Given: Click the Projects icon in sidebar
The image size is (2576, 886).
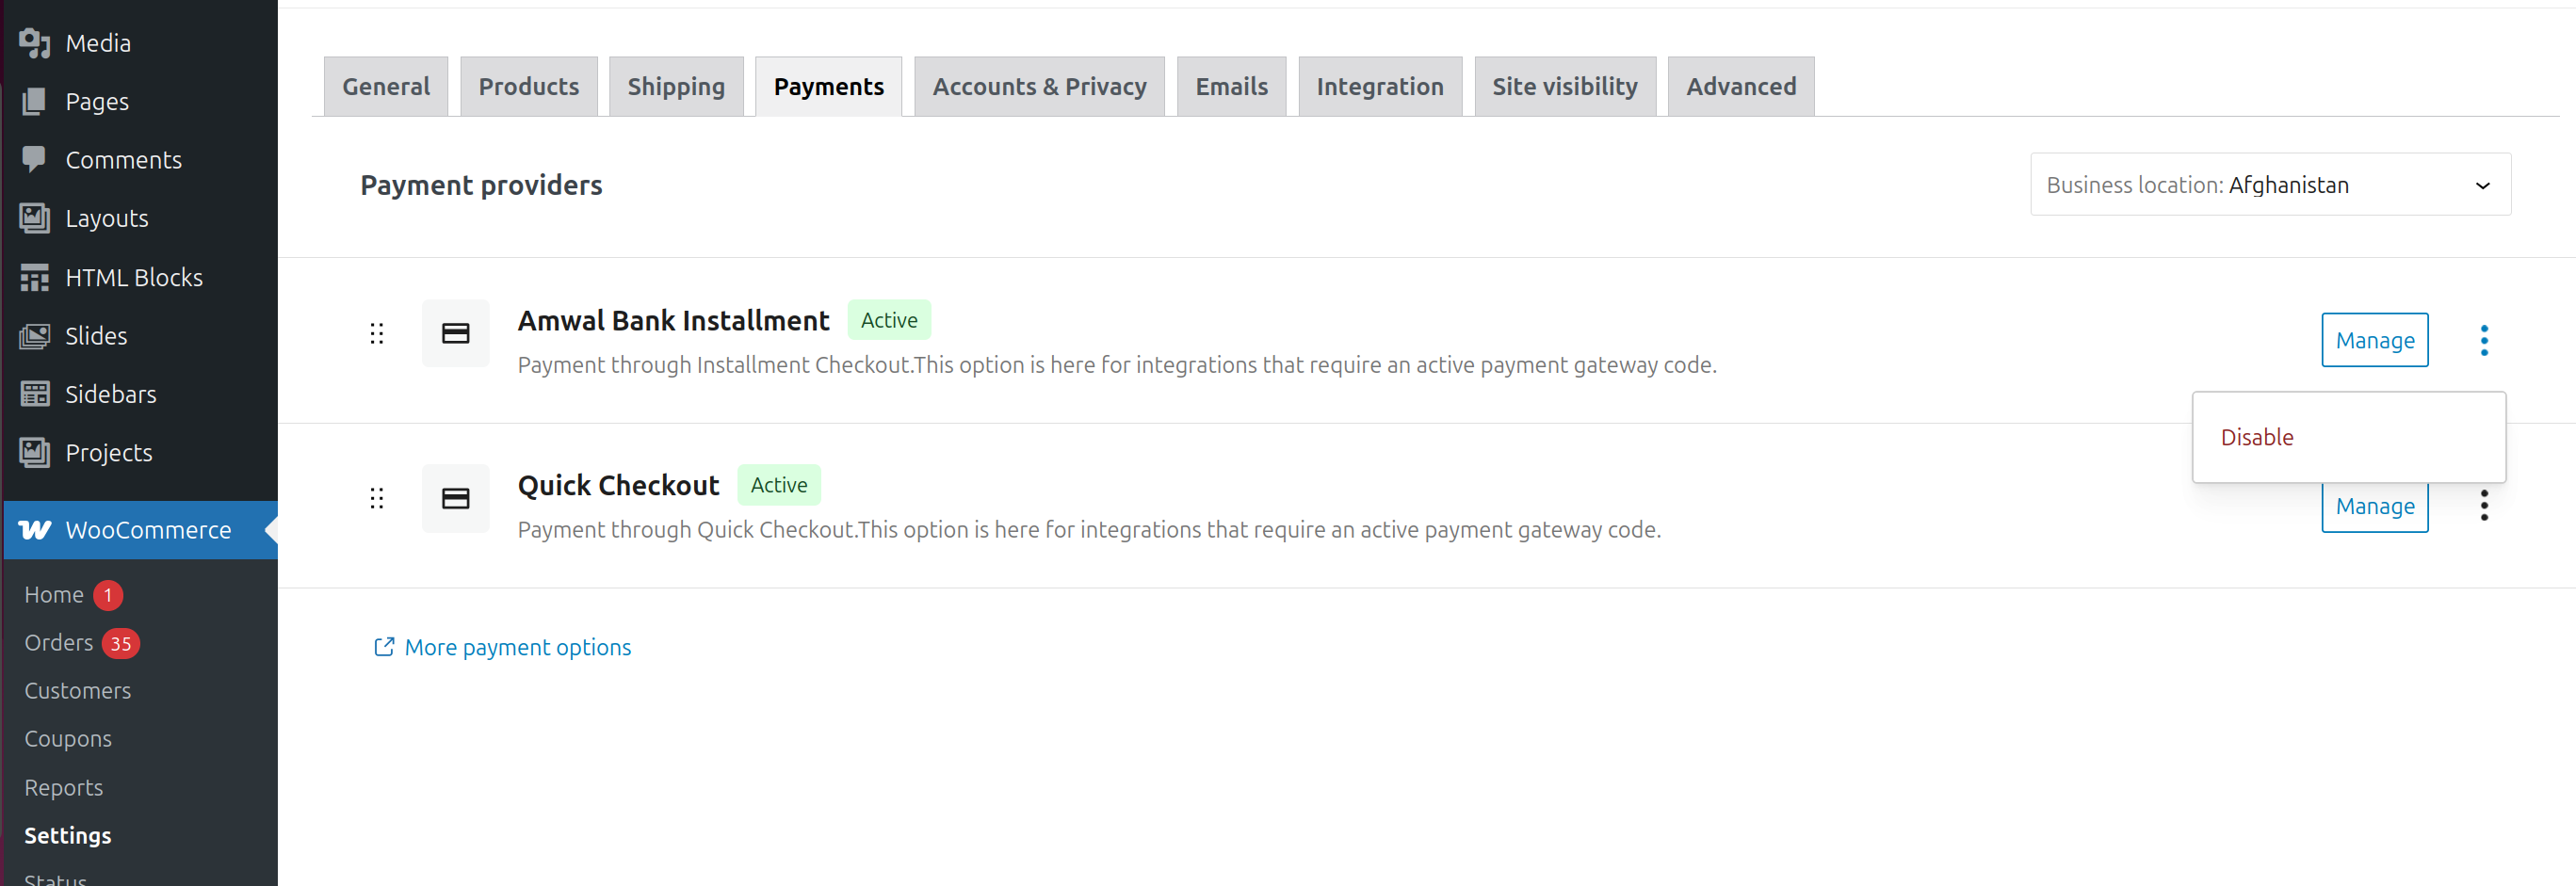Looking at the screenshot, I should [x=35, y=453].
